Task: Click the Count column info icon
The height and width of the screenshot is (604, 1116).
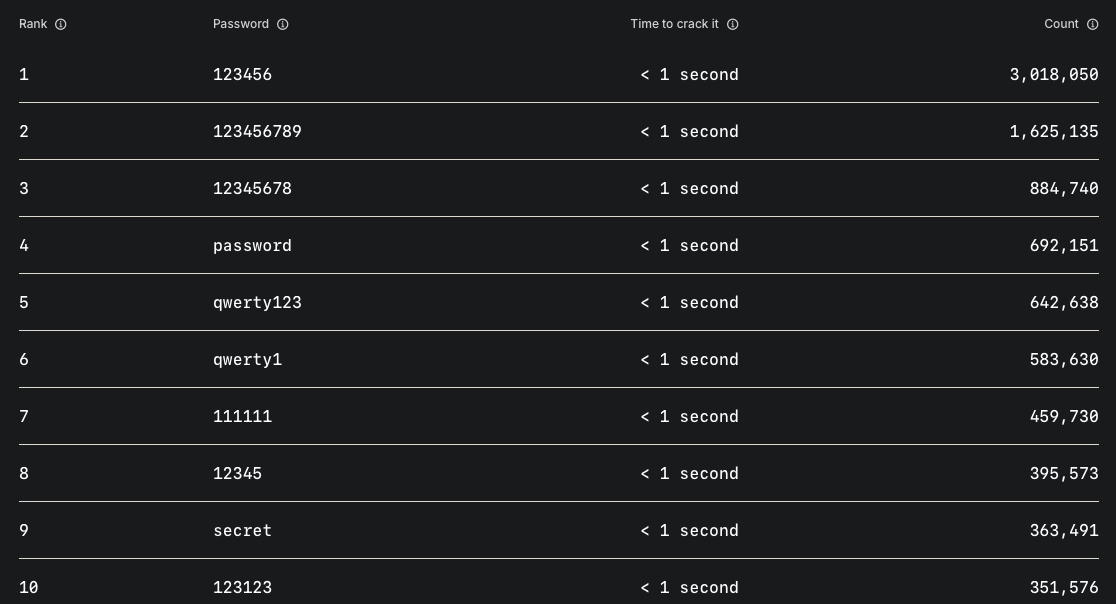Action: point(1092,24)
